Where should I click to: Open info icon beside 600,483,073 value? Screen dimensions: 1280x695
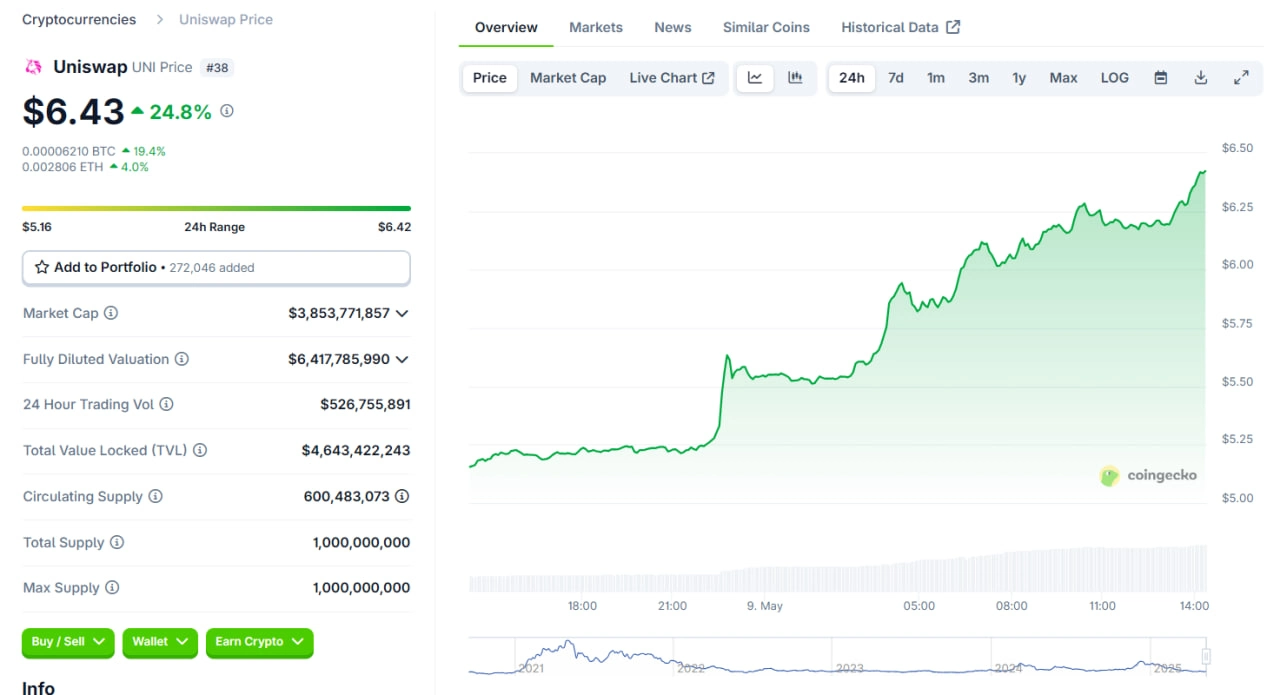pos(402,496)
